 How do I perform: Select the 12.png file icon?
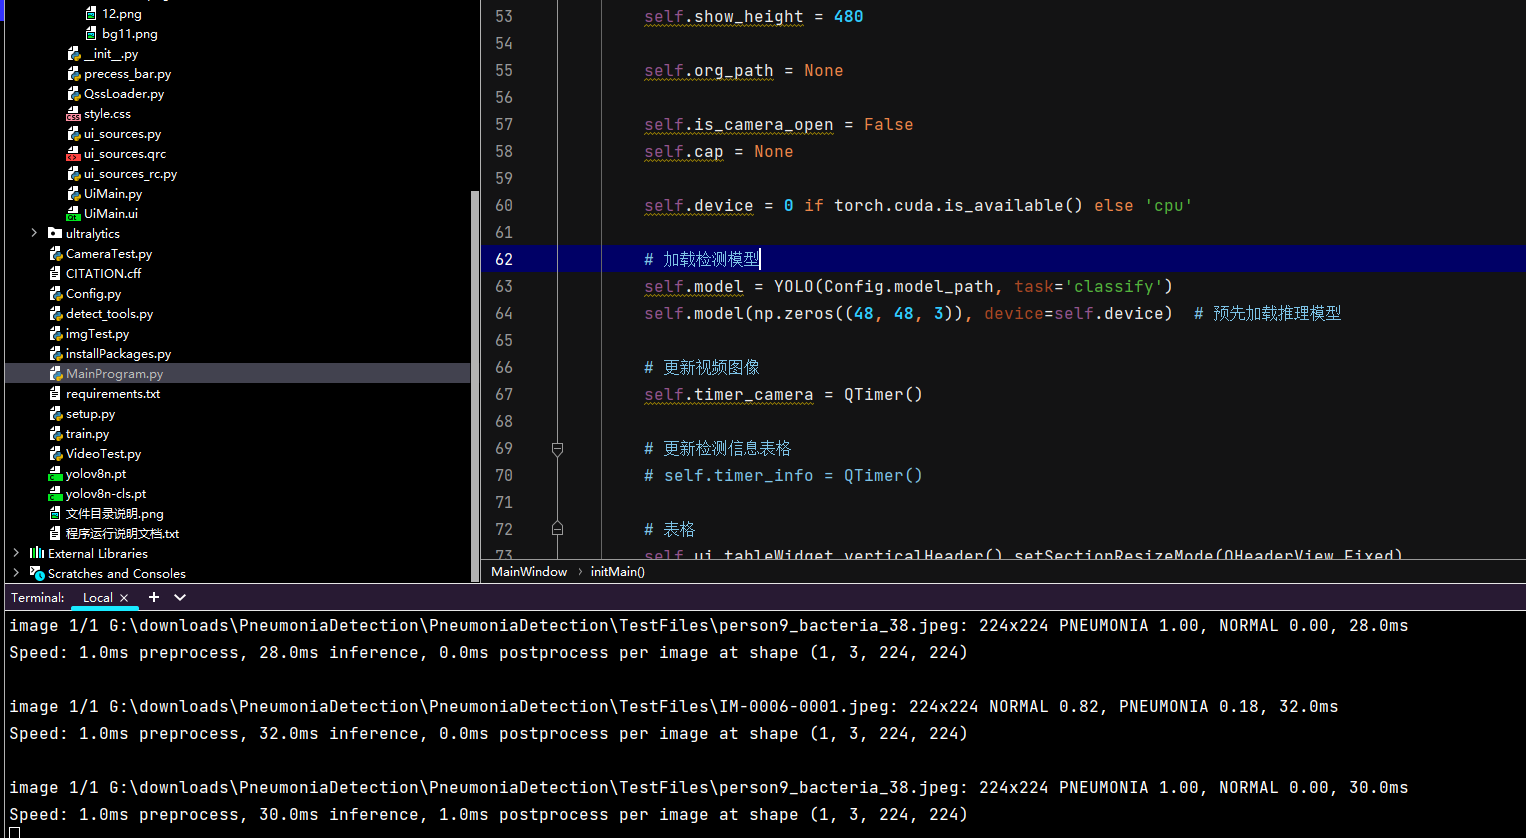pos(91,14)
